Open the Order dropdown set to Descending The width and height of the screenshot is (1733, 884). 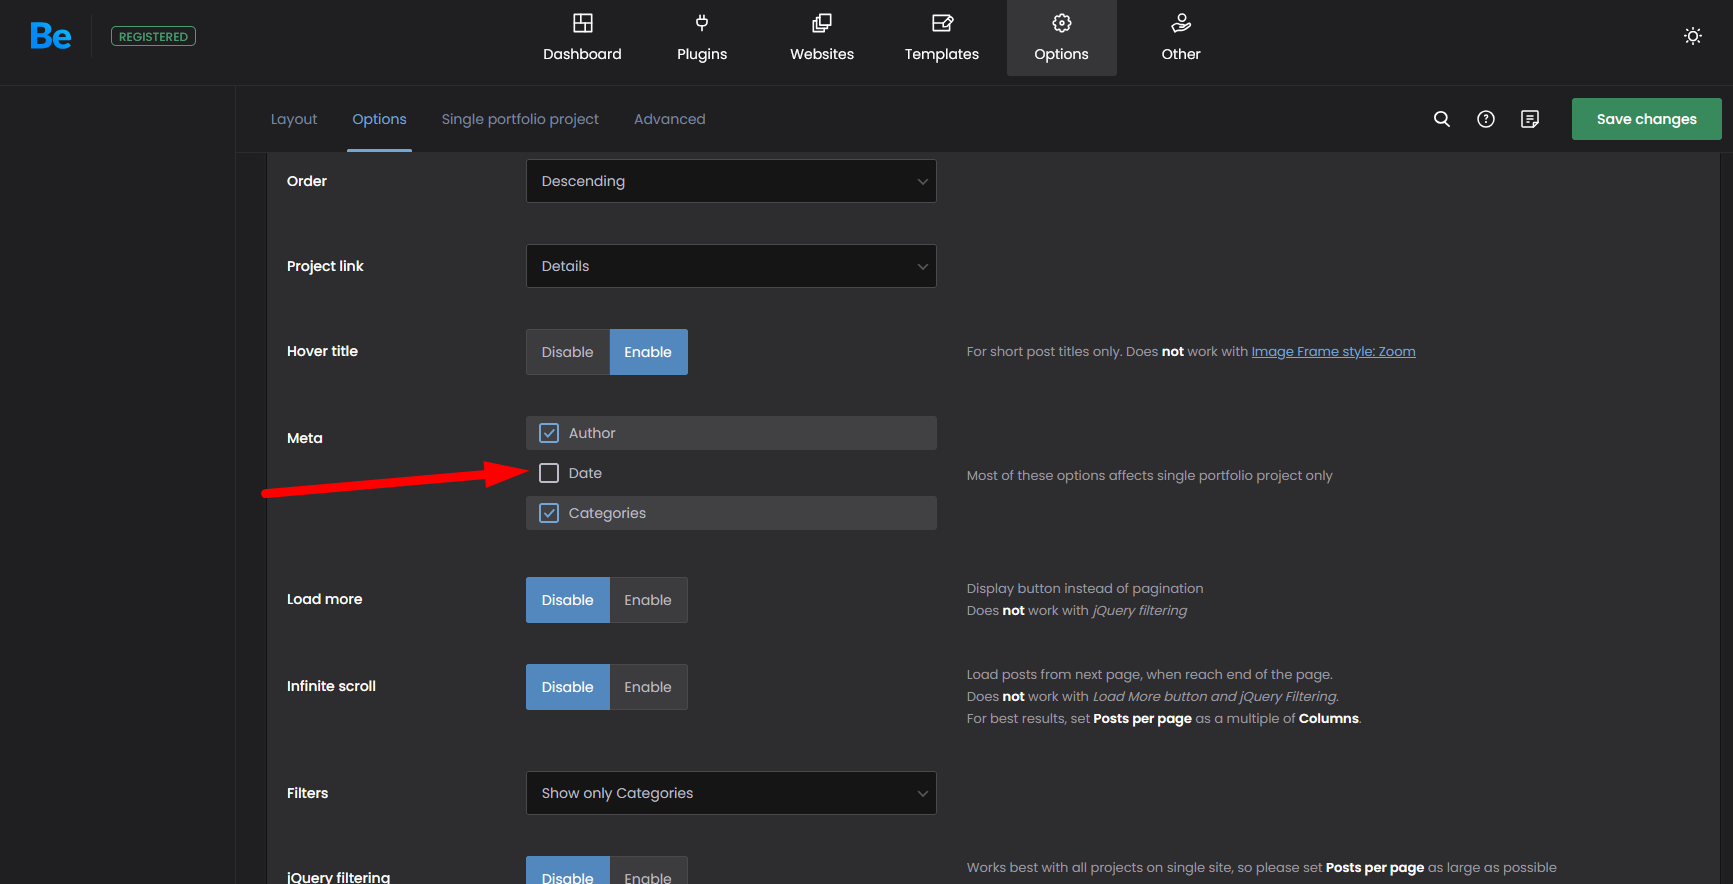pos(731,181)
